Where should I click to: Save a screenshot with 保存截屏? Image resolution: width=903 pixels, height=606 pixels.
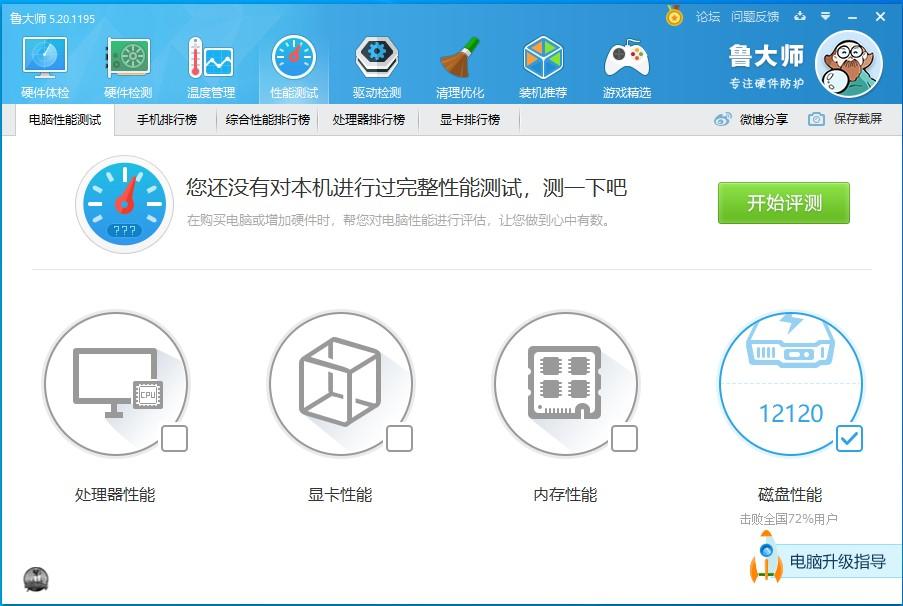click(848, 119)
